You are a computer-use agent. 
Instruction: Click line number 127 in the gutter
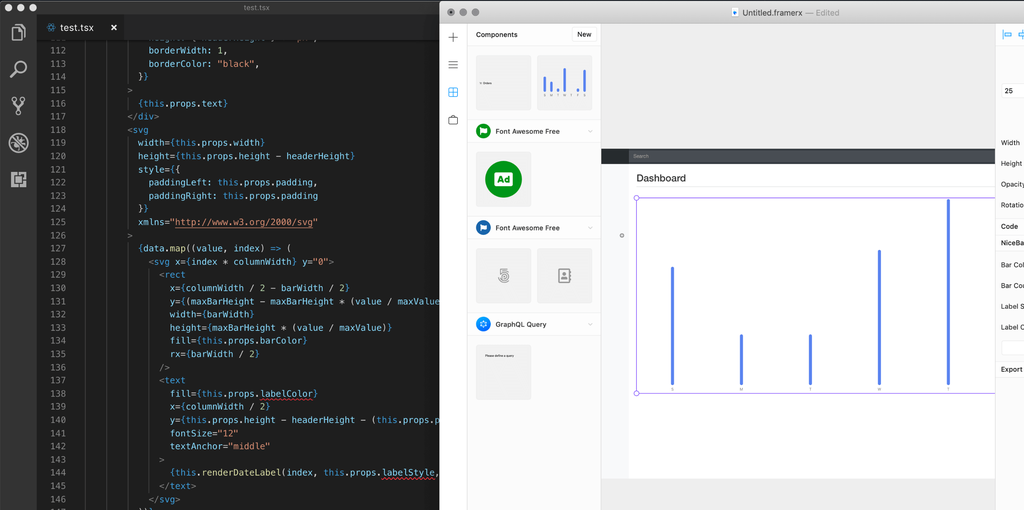[58, 248]
